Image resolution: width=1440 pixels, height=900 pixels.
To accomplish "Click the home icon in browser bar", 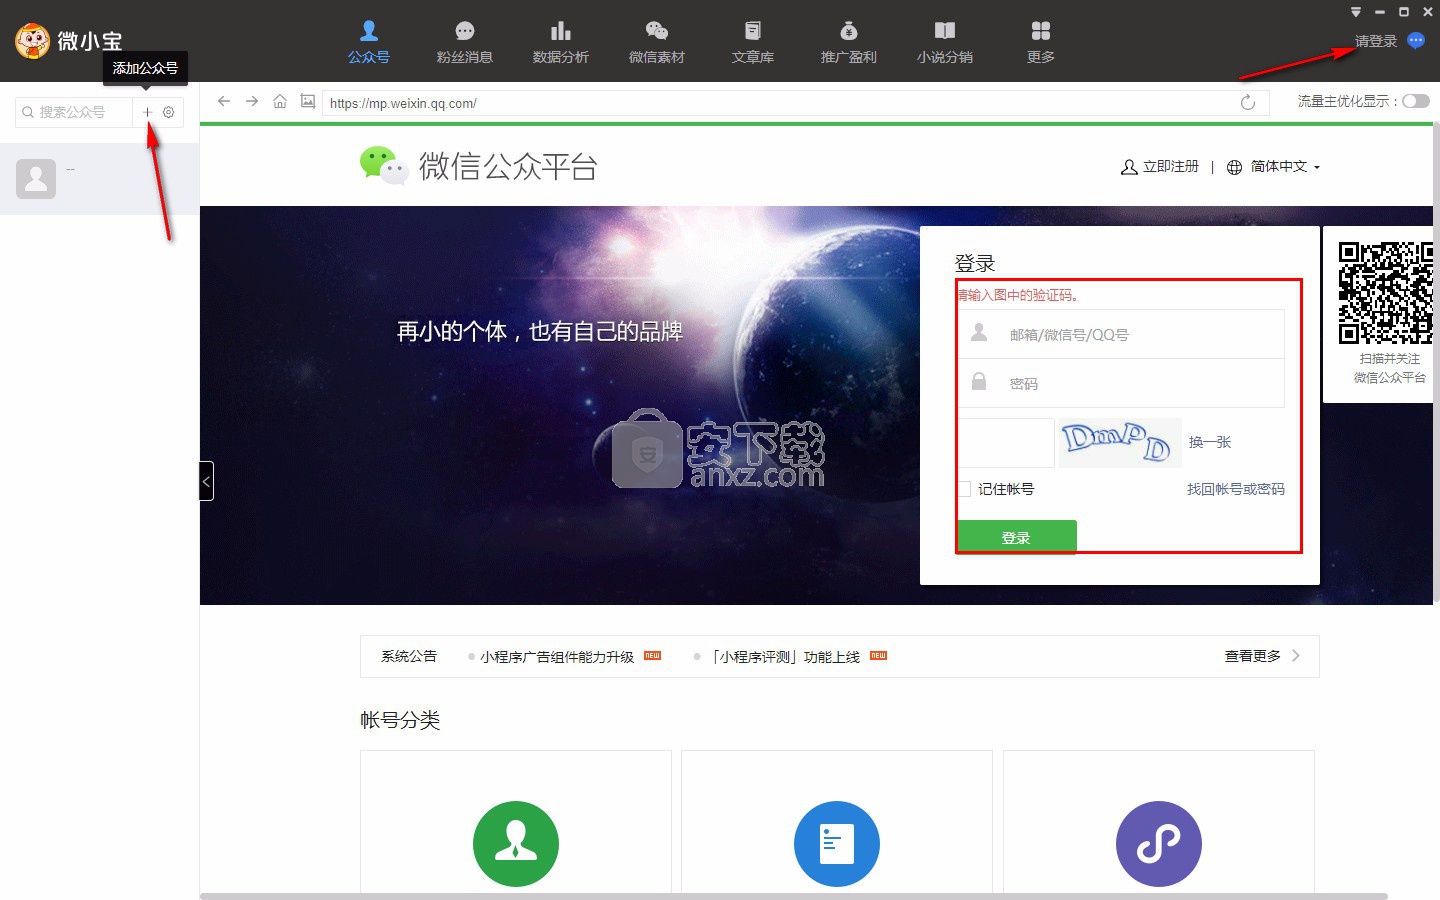I will tap(280, 101).
